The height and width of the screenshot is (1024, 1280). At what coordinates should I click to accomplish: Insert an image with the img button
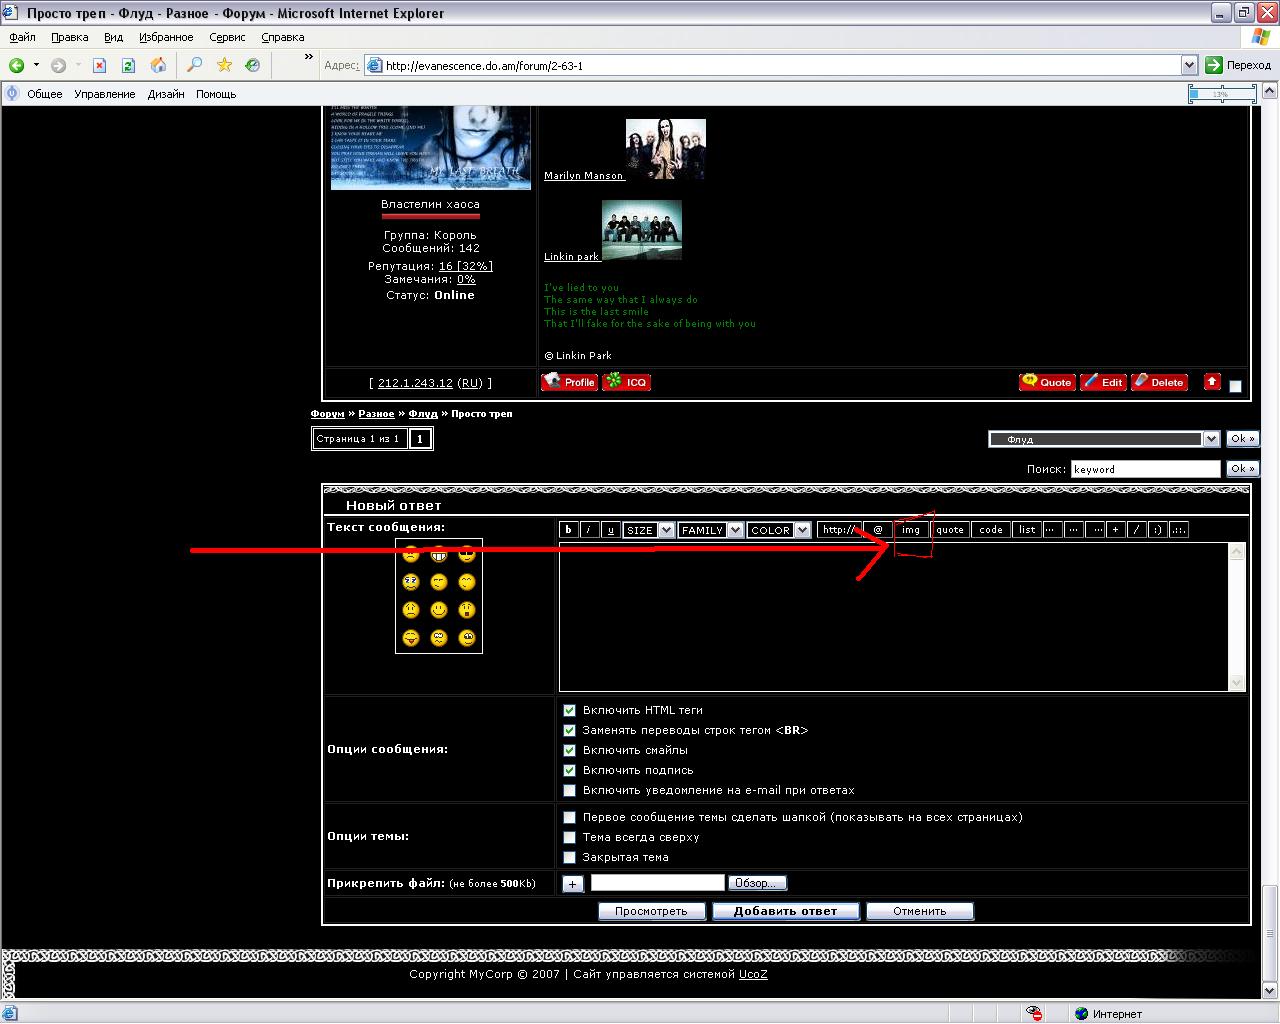pyautogui.click(x=911, y=530)
